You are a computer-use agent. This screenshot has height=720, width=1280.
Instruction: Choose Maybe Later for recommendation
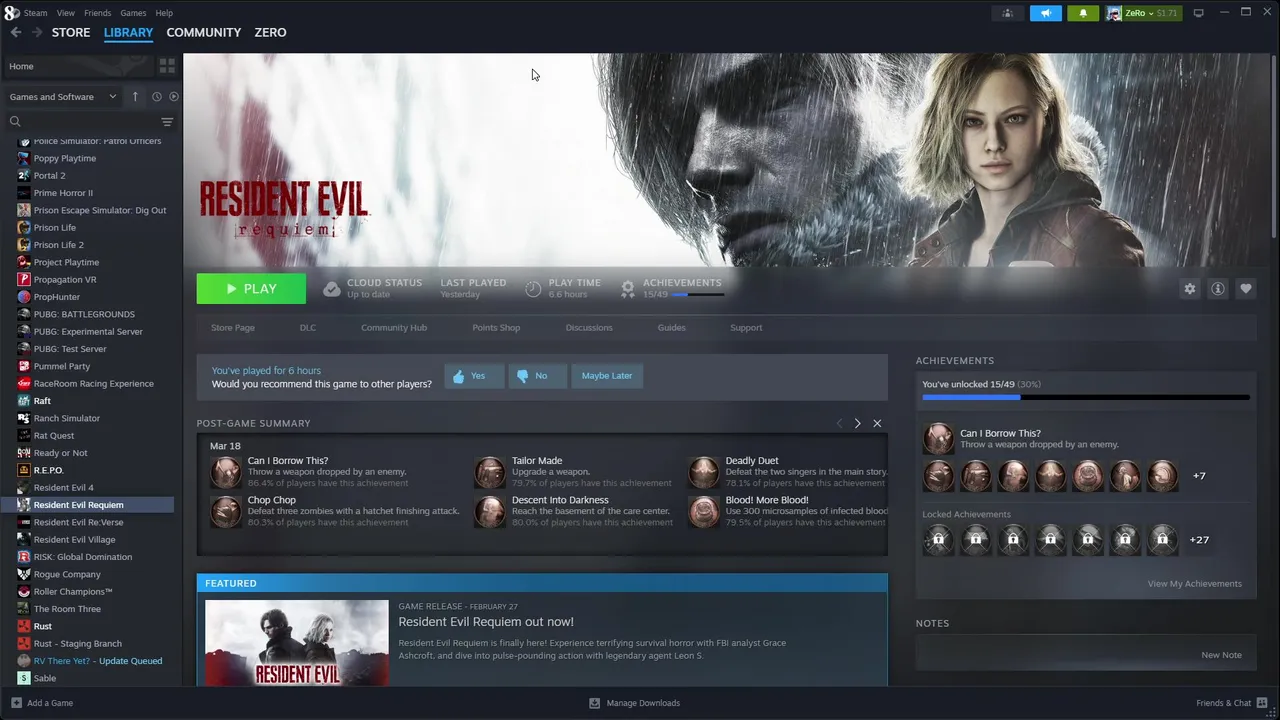click(x=607, y=376)
